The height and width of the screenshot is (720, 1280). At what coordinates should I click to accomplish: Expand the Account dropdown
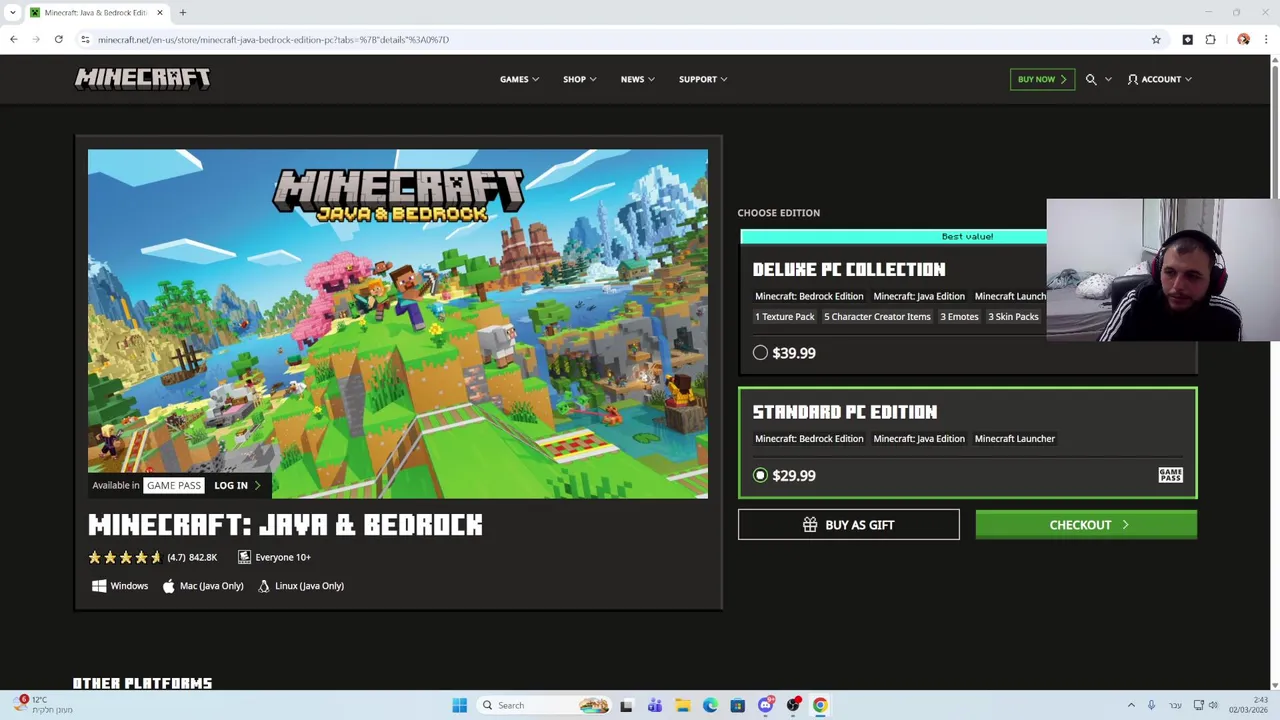click(1160, 79)
